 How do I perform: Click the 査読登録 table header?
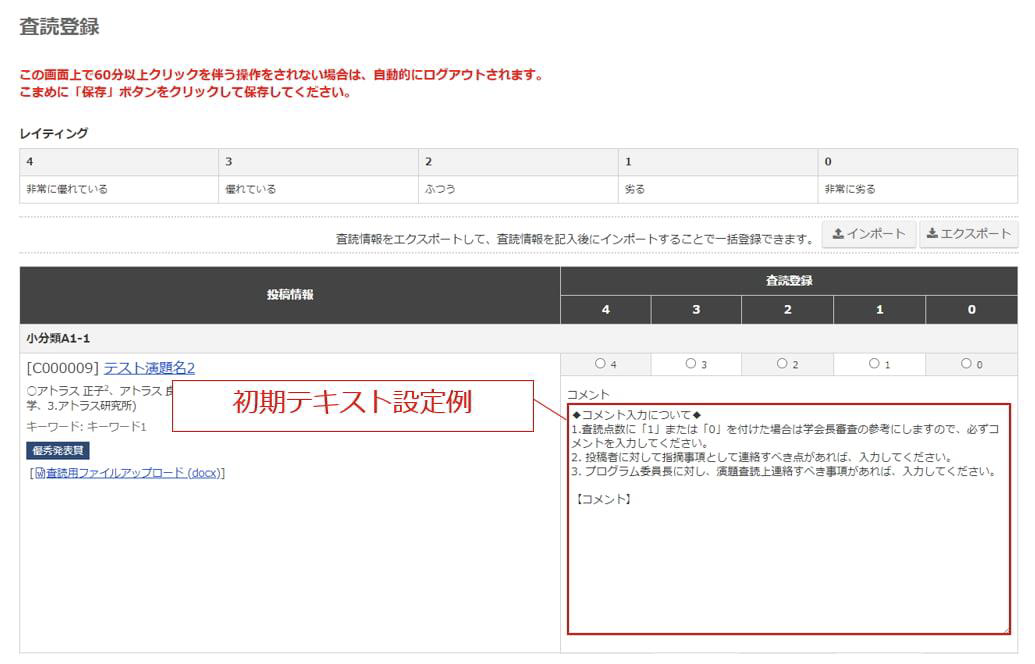click(x=788, y=281)
